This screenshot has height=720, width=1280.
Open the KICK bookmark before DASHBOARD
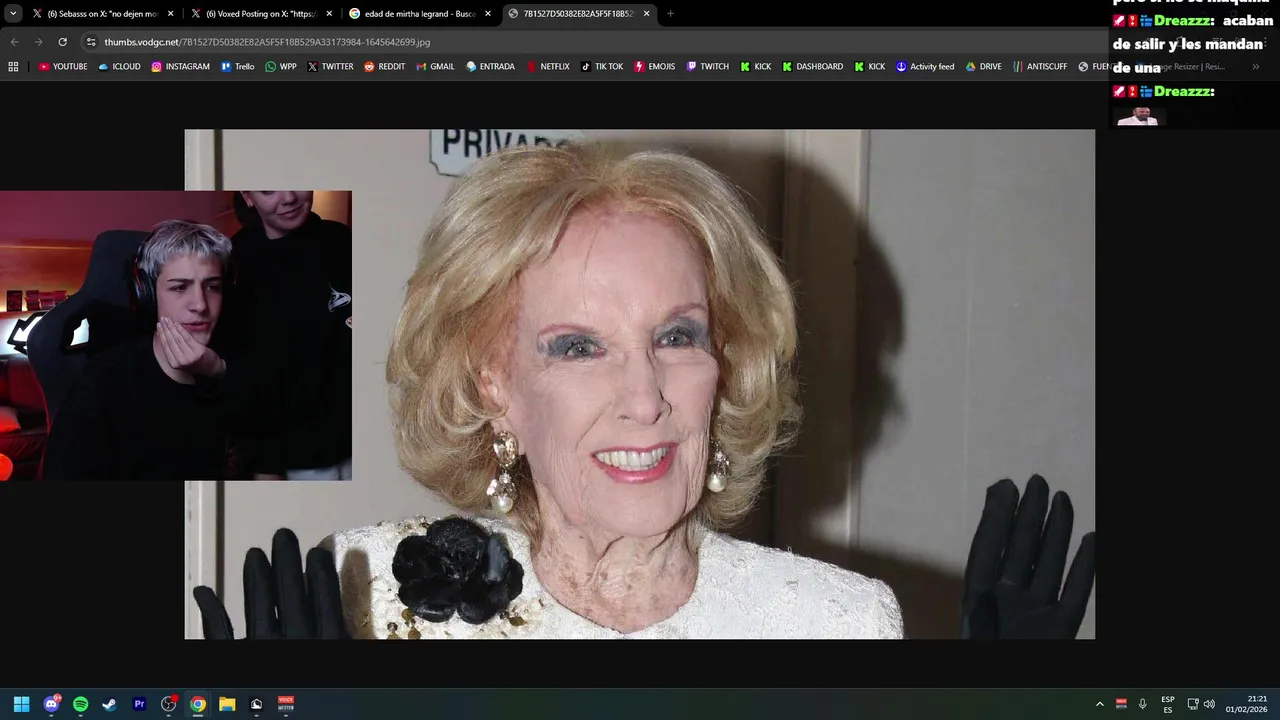tap(756, 67)
